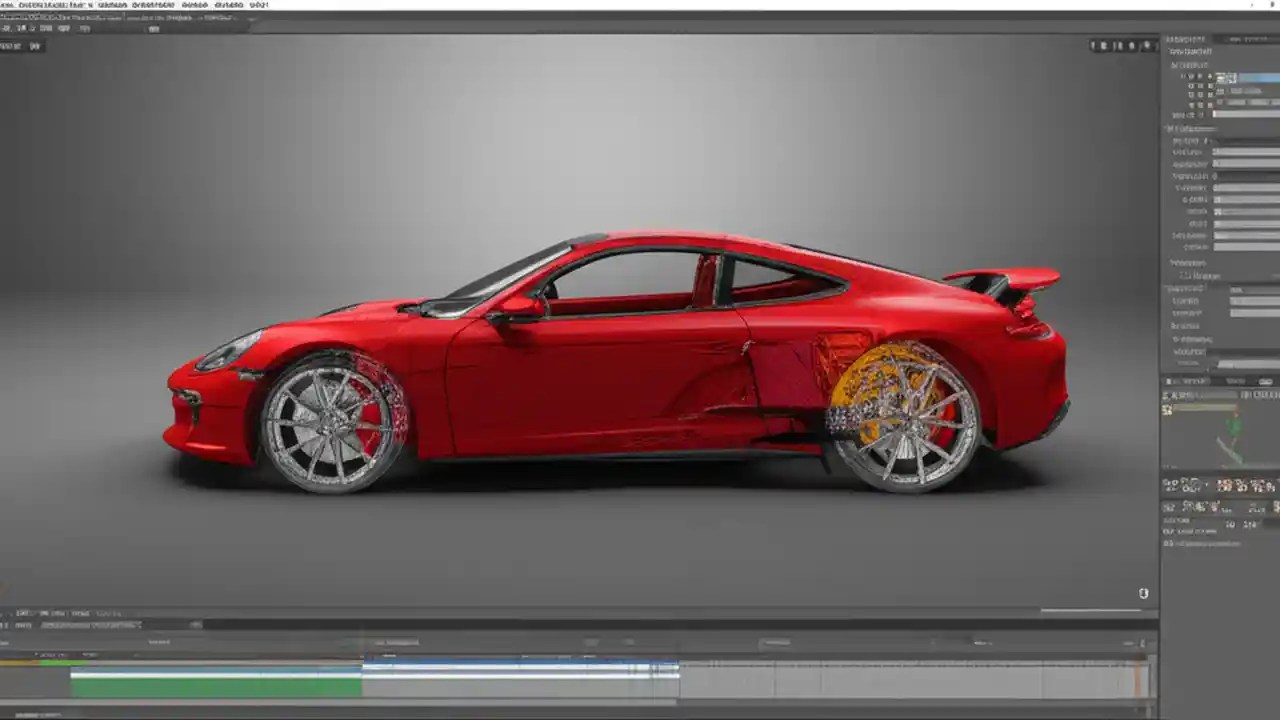The image size is (1280, 720).
Task: Click the camera view icon in viewport corner
Action: point(1143,591)
